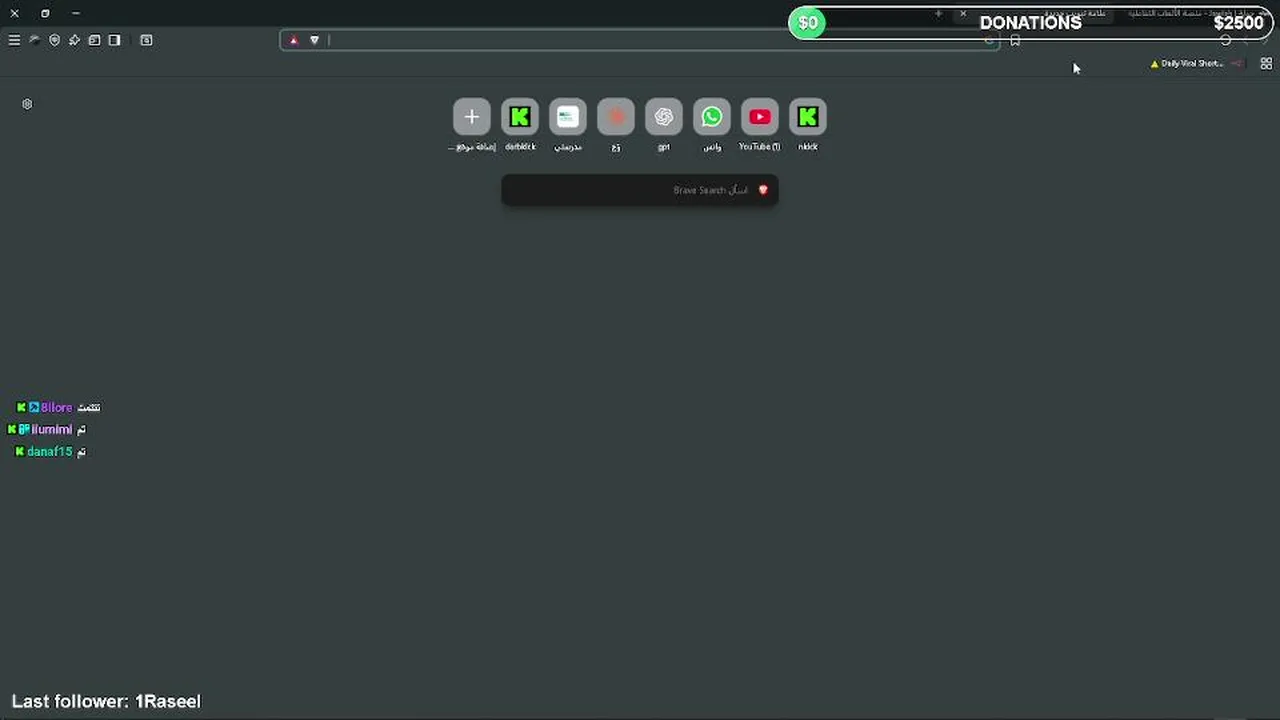The image size is (1280, 720).
Task: Click the new tab plus button
Action: [x=938, y=14]
